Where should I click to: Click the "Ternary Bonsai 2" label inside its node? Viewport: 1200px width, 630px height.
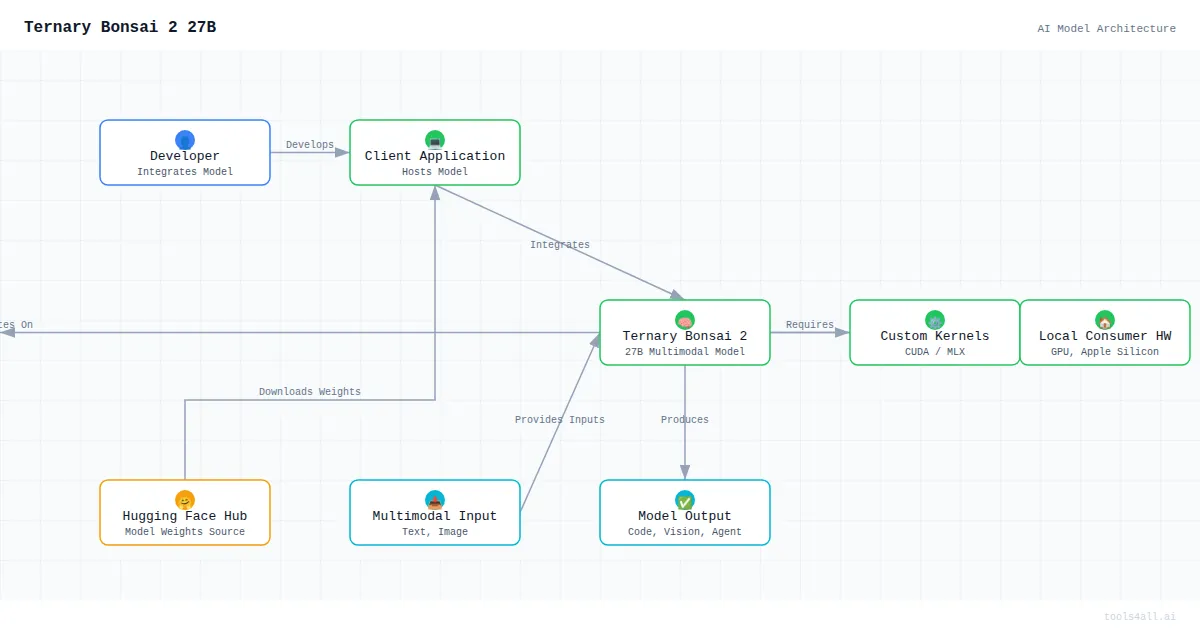(x=685, y=336)
